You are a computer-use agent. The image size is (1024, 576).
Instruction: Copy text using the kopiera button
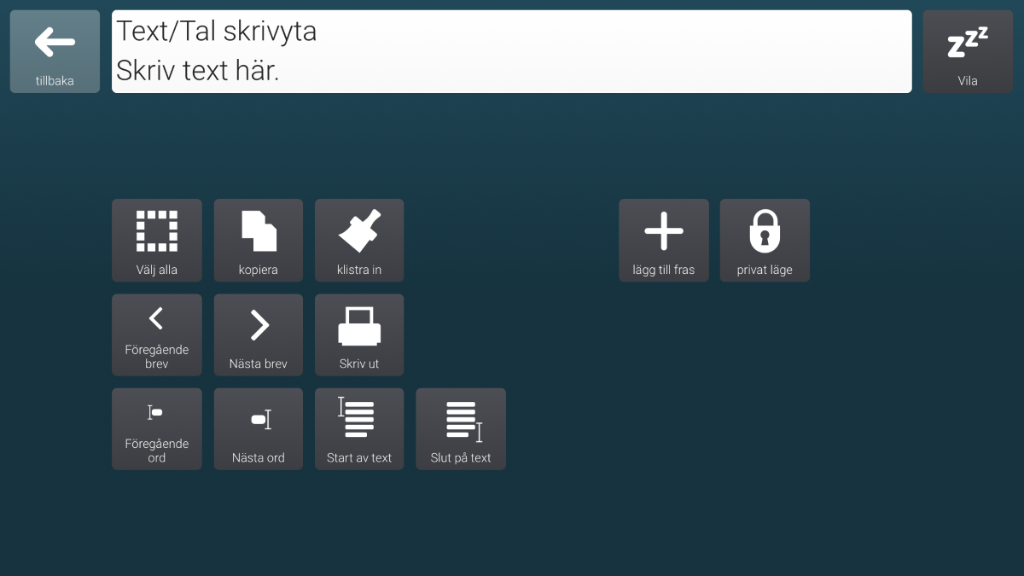click(x=258, y=240)
